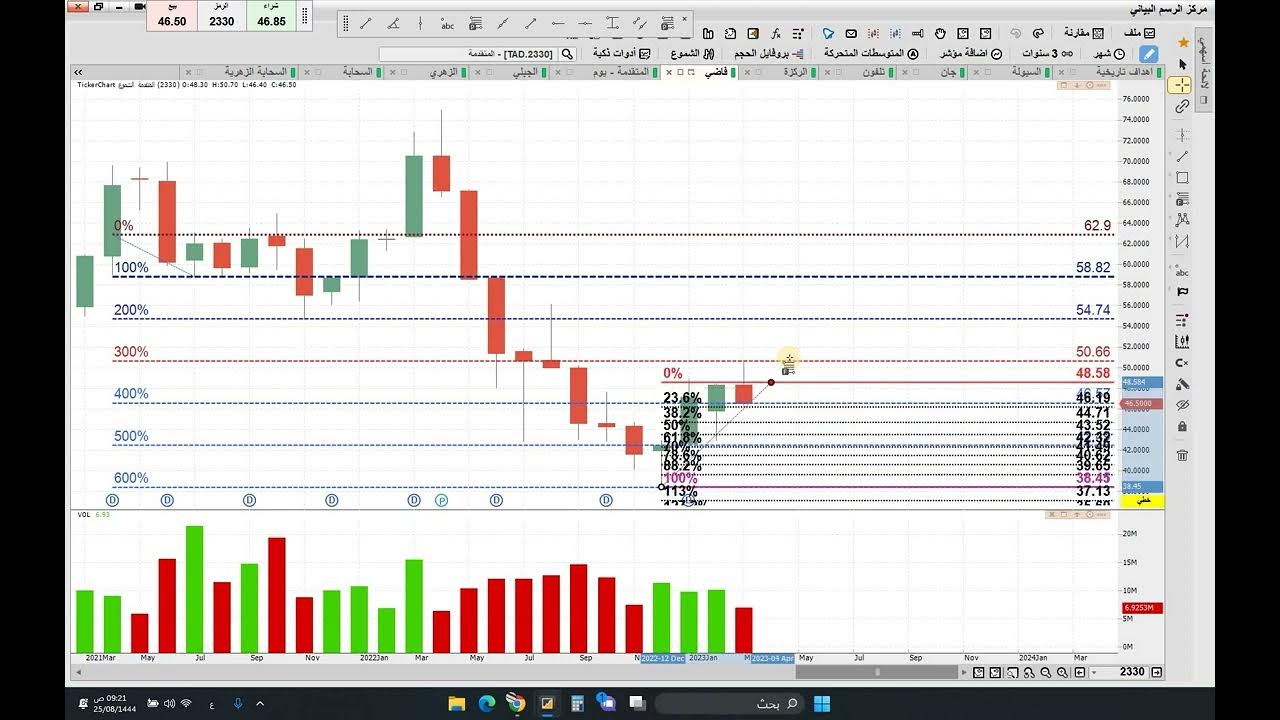Pick the abc text tool in the floating toolbar
This screenshot has height=720, width=1280.
pyautogui.click(x=447, y=23)
